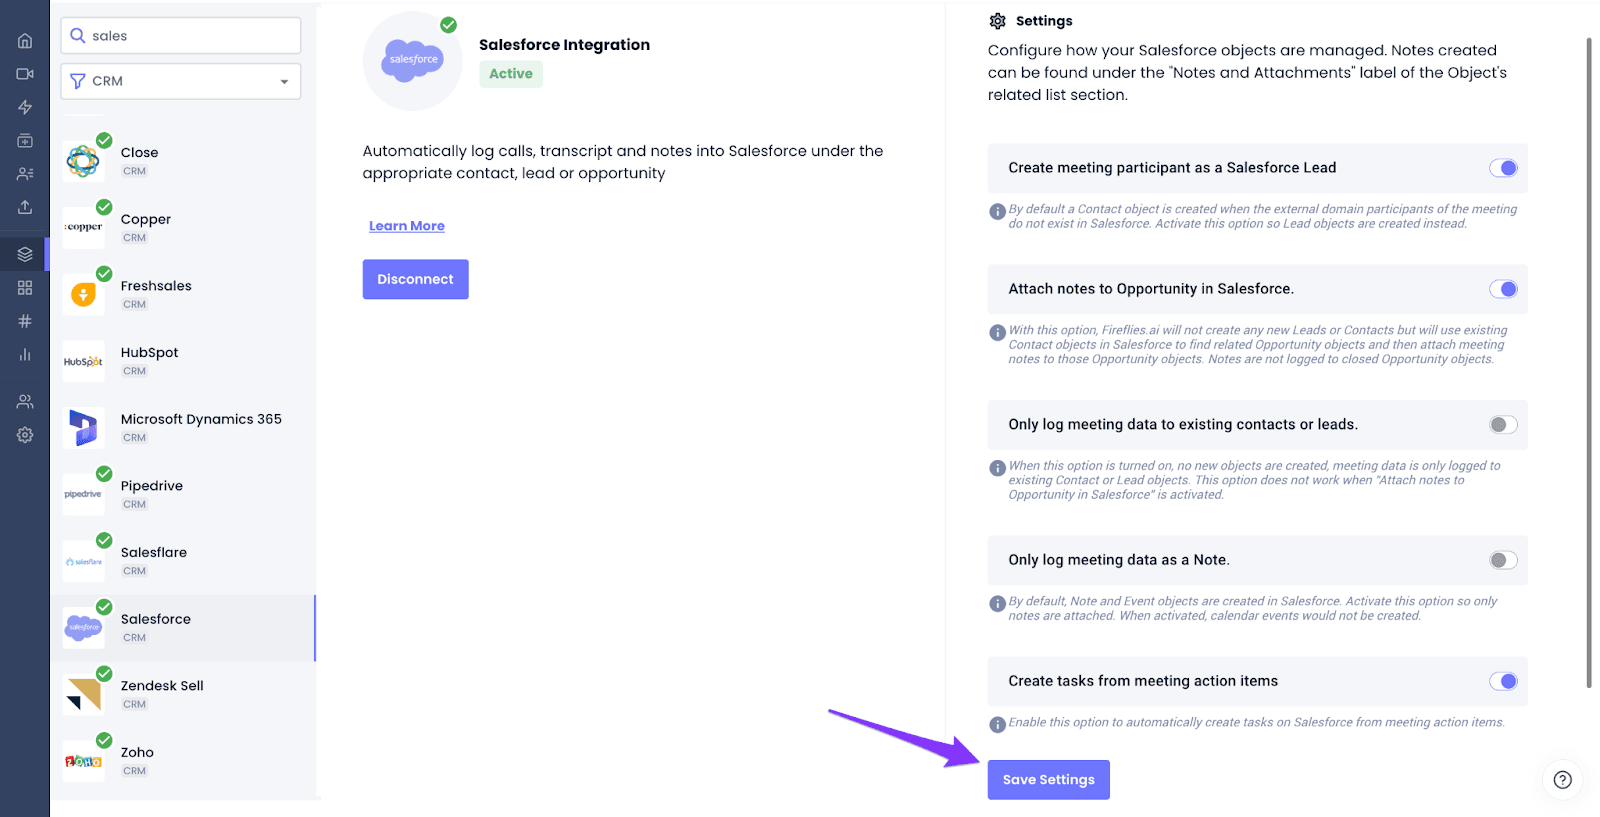The width and height of the screenshot is (1600, 817).
Task: Click the settings panel vertical scrollbar
Action: pyautogui.click(x=1589, y=362)
